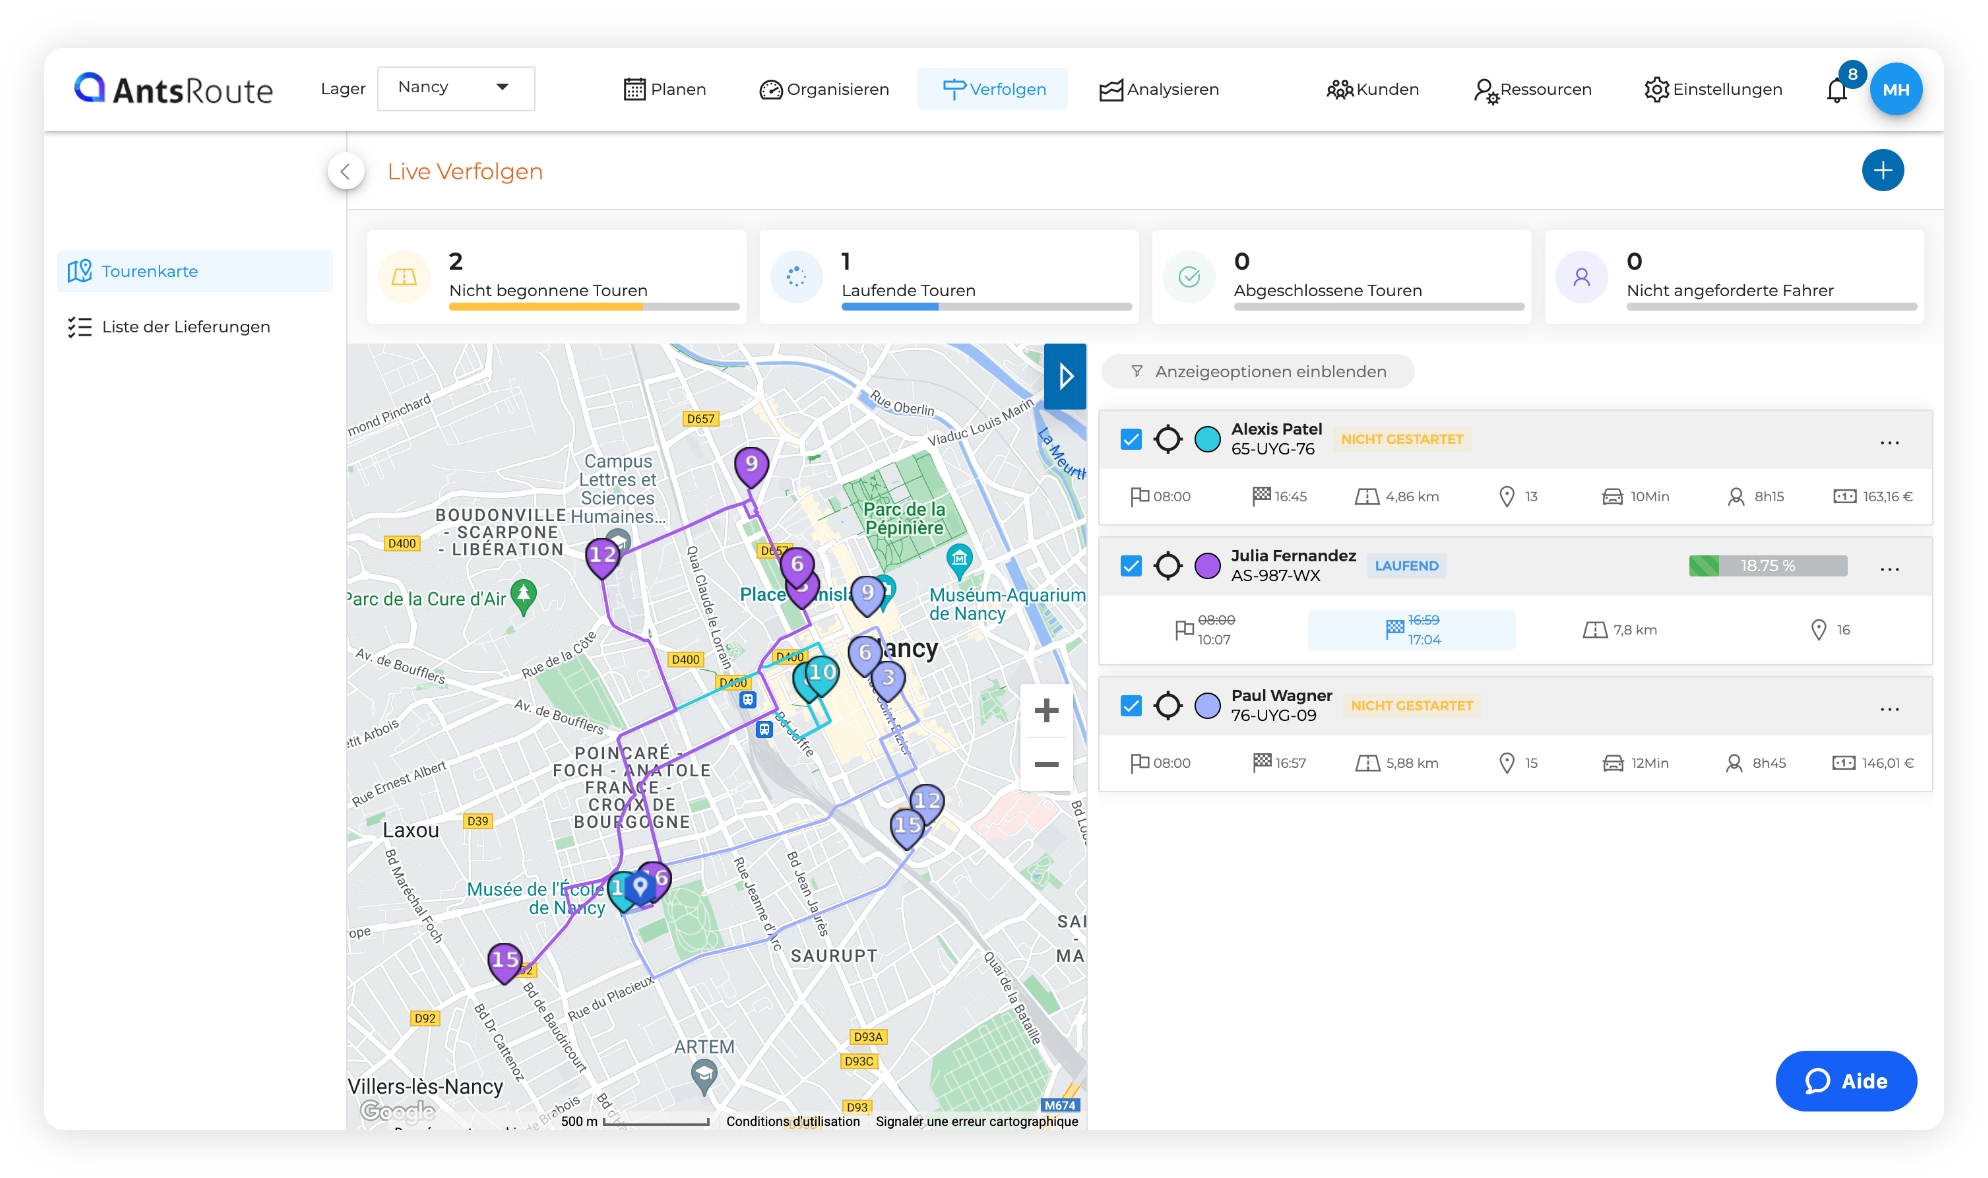Viewport: 1988px width, 1178px height.
Task: Uncheck the Alexis Patel route checkbox
Action: [1131, 439]
